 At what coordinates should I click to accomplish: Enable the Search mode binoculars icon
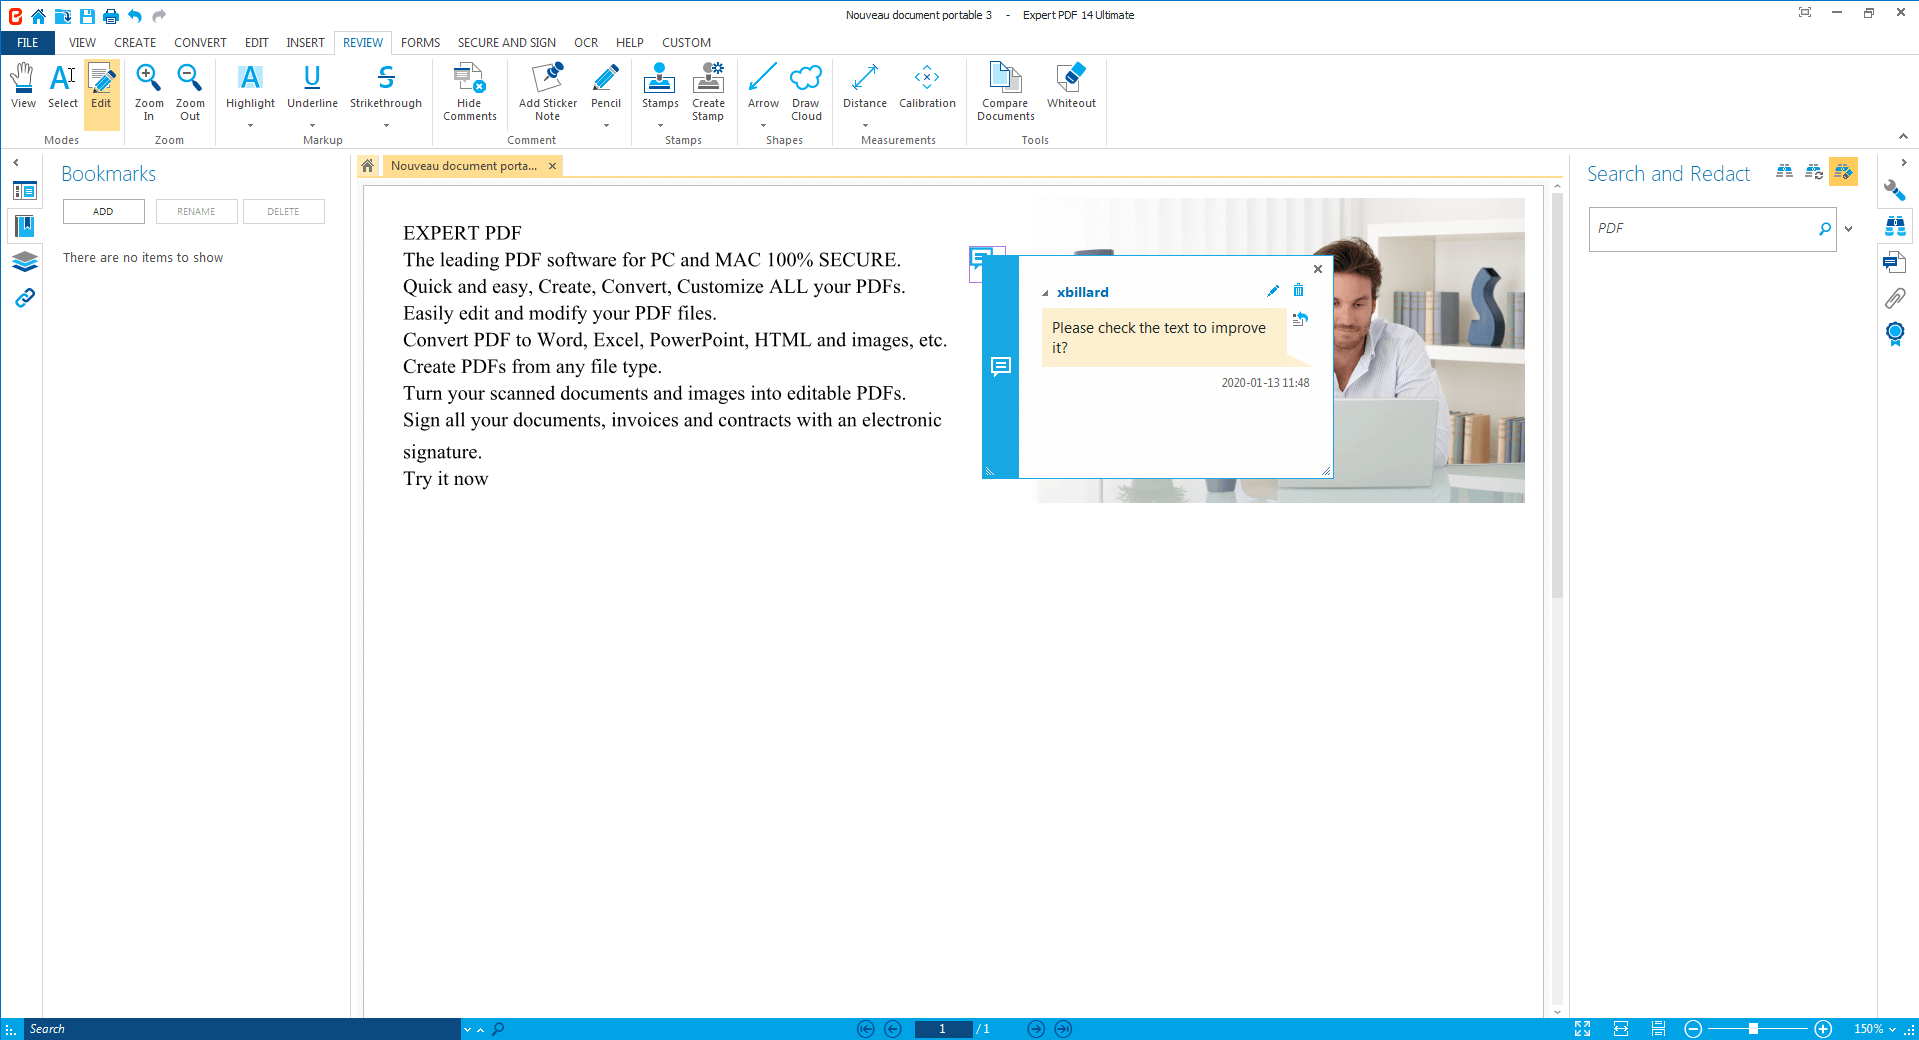(x=1784, y=172)
